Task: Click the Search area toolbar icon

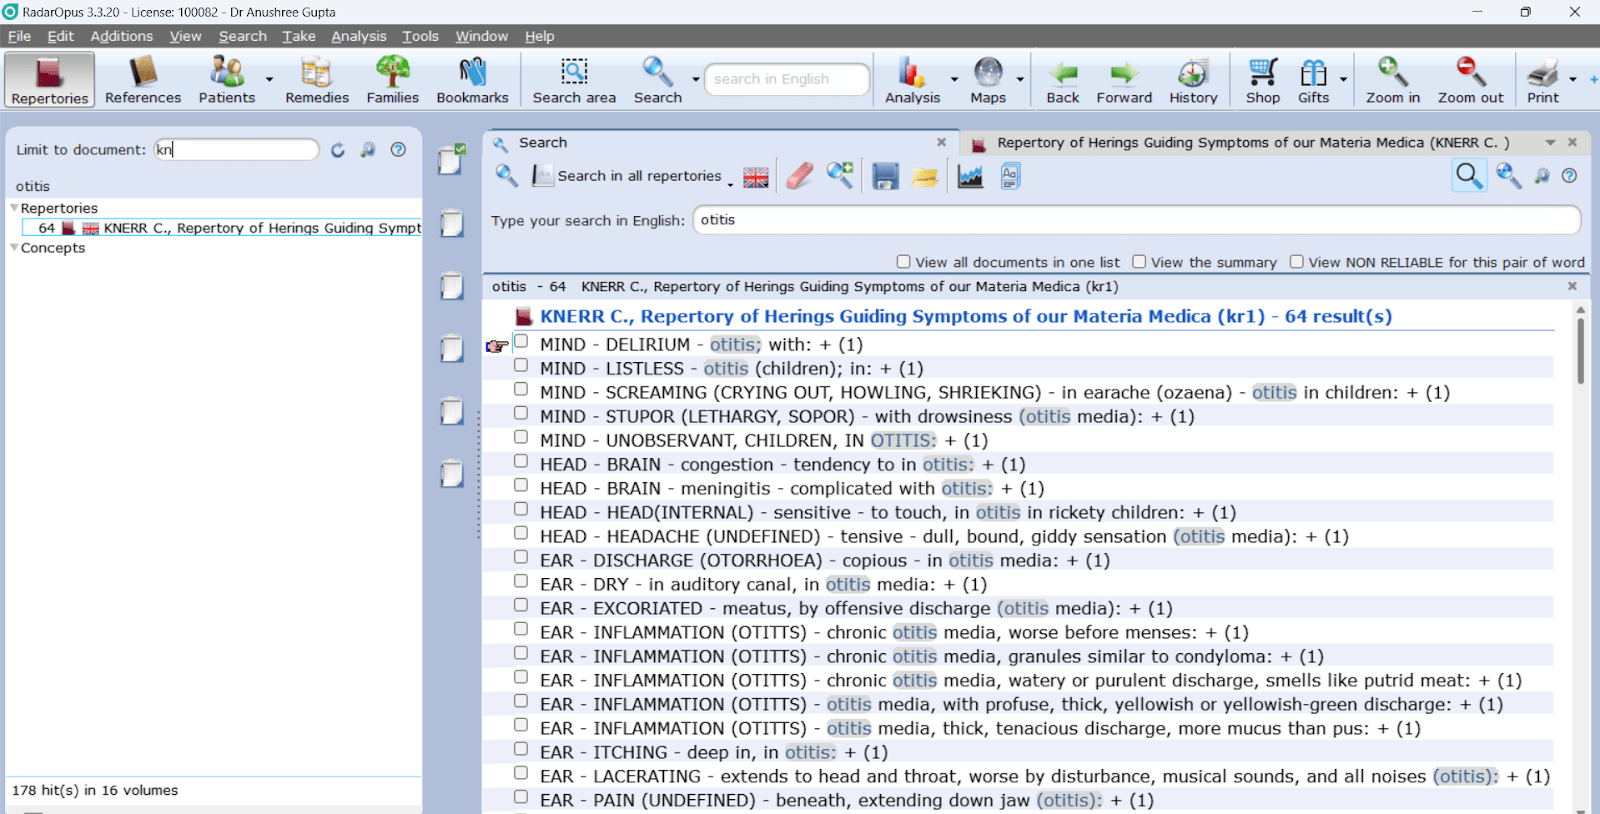Action: [574, 80]
